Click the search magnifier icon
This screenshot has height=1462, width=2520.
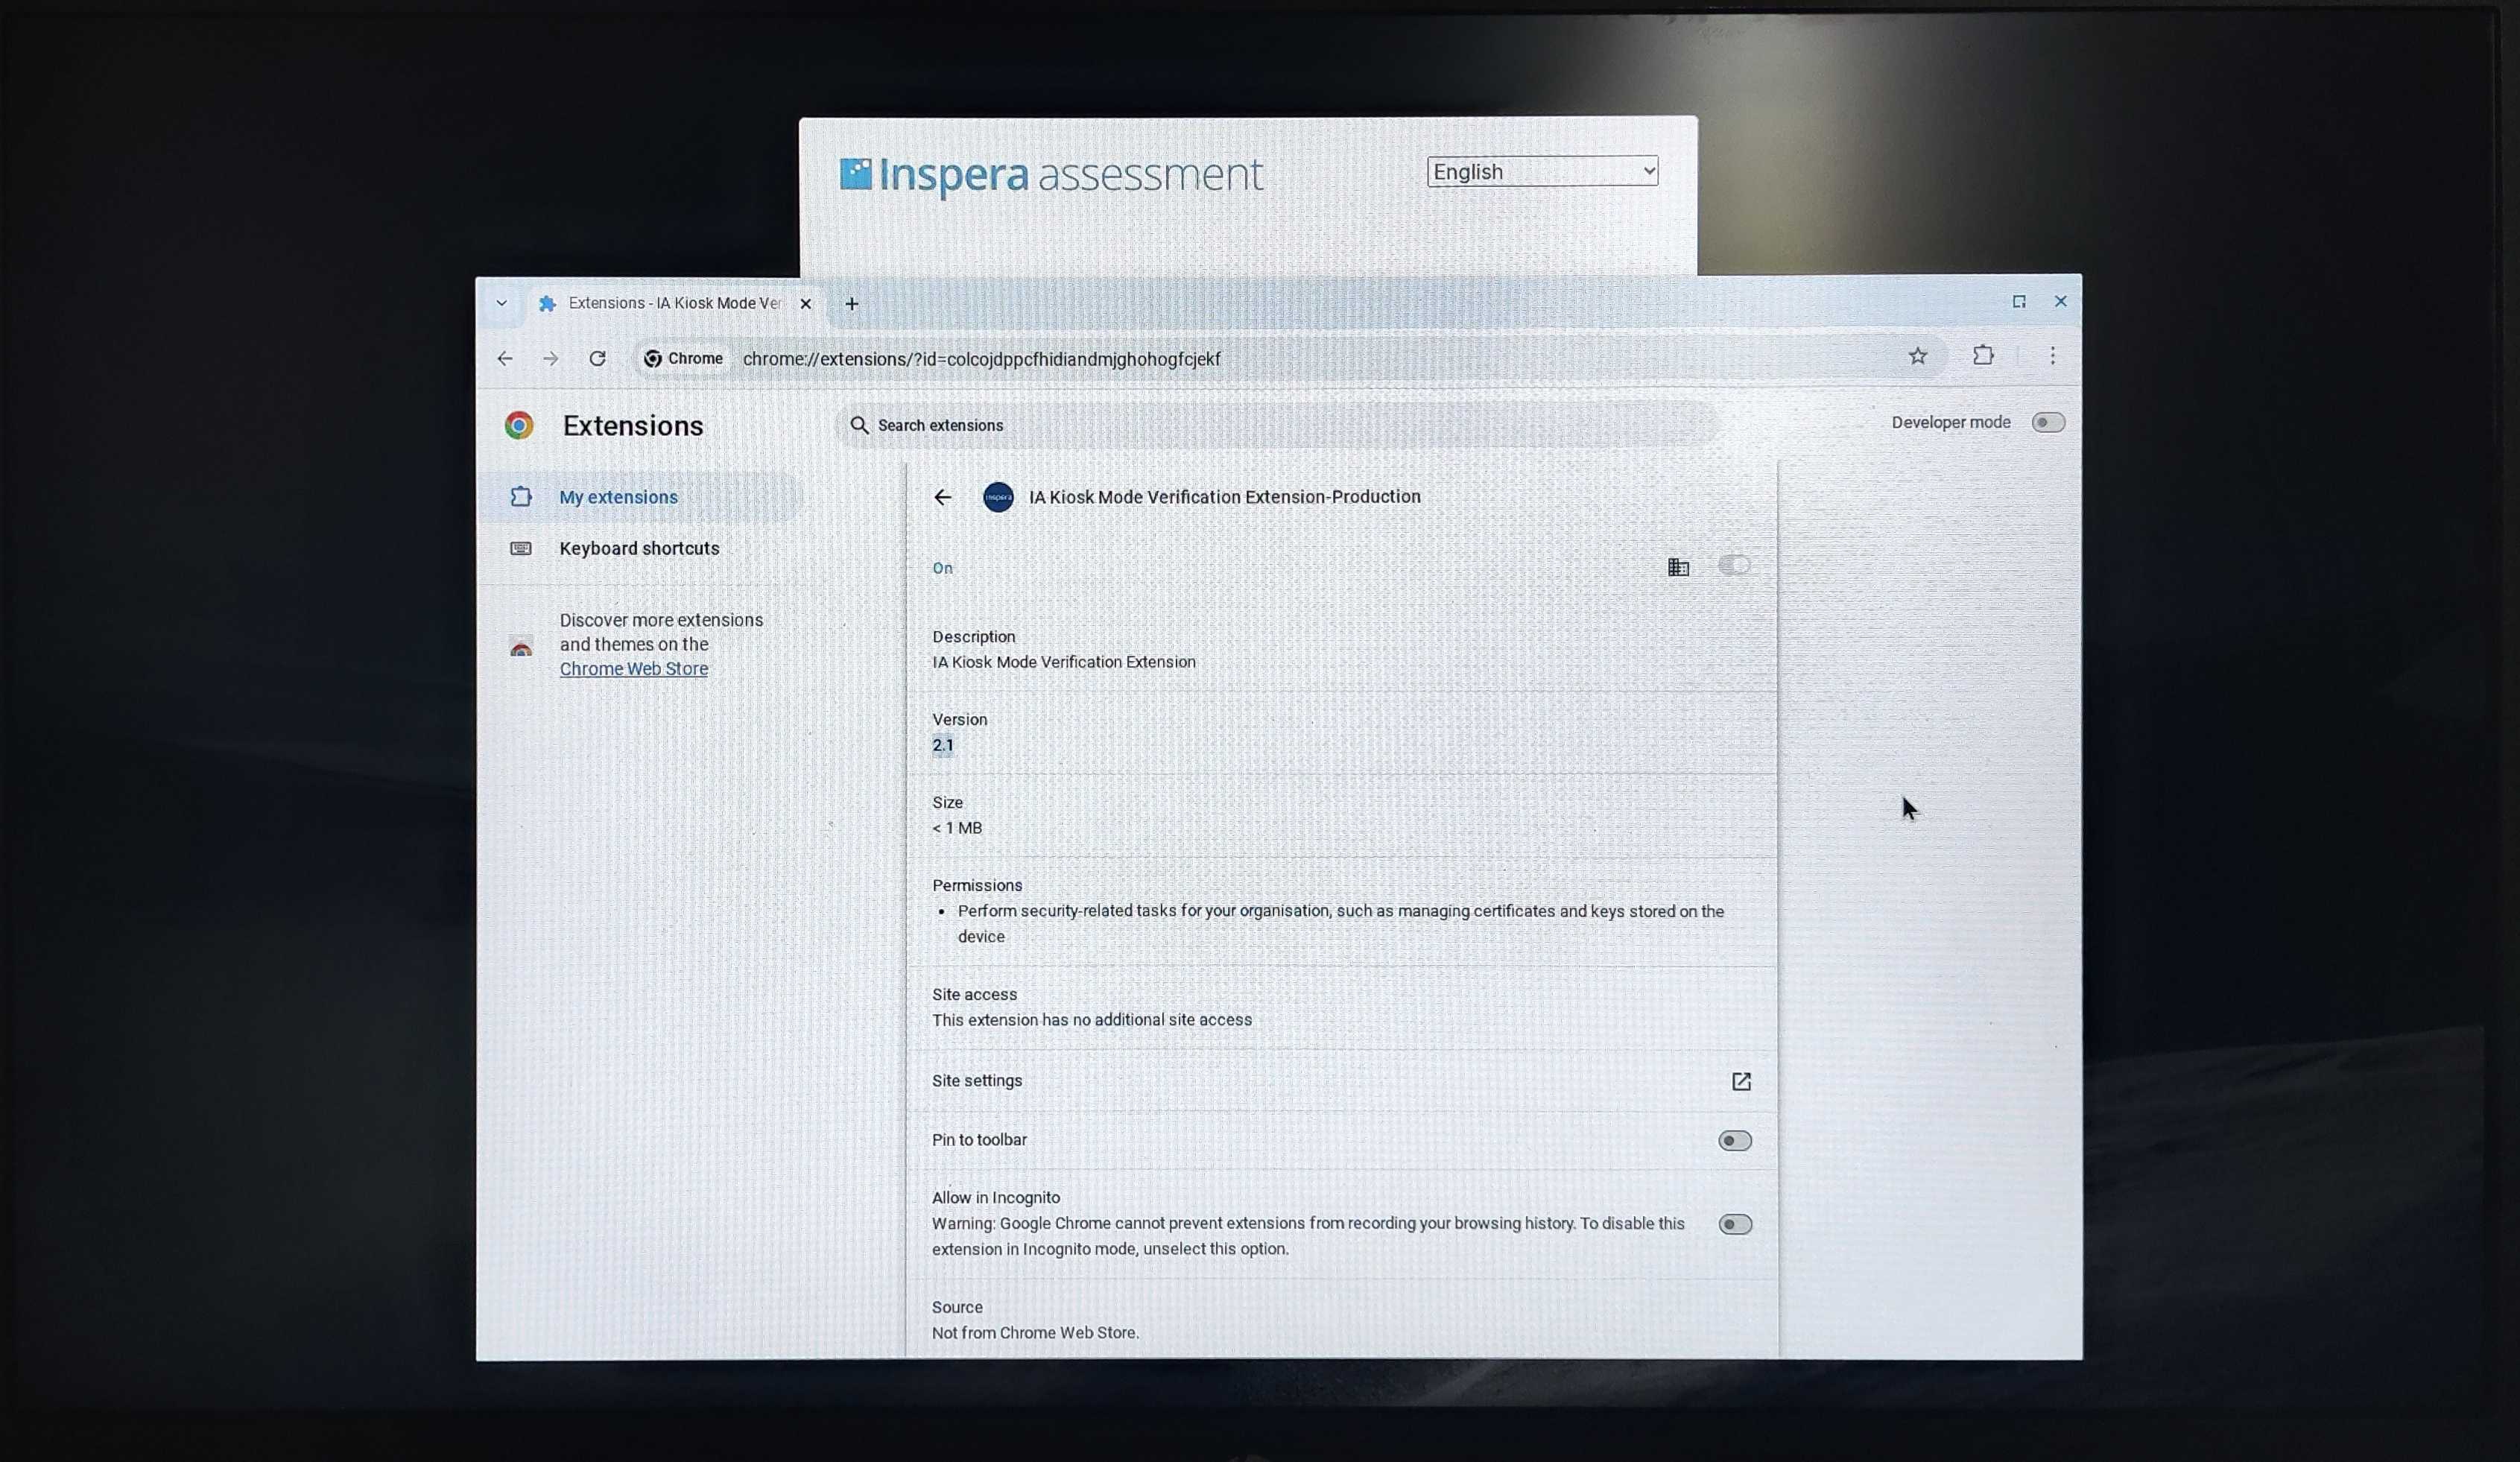pos(859,425)
